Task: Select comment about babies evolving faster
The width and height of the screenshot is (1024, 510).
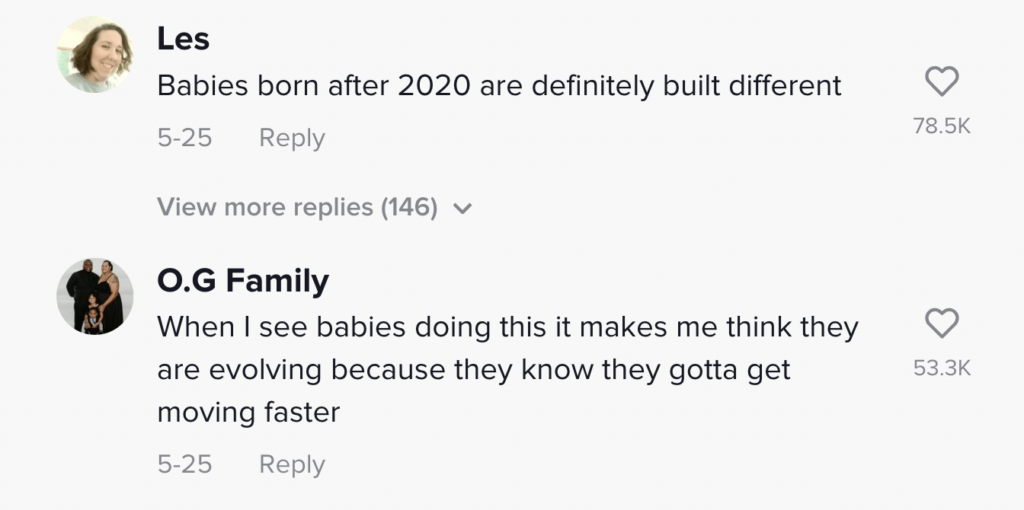Action: click(507, 370)
